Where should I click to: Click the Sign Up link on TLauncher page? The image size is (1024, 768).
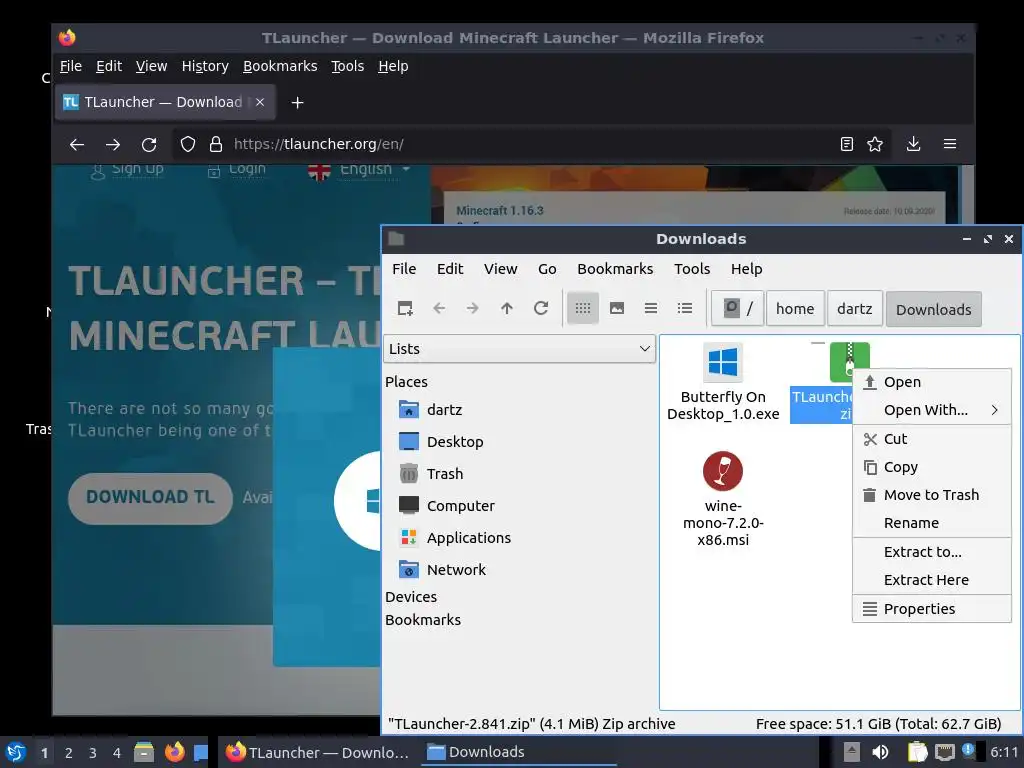[127, 170]
